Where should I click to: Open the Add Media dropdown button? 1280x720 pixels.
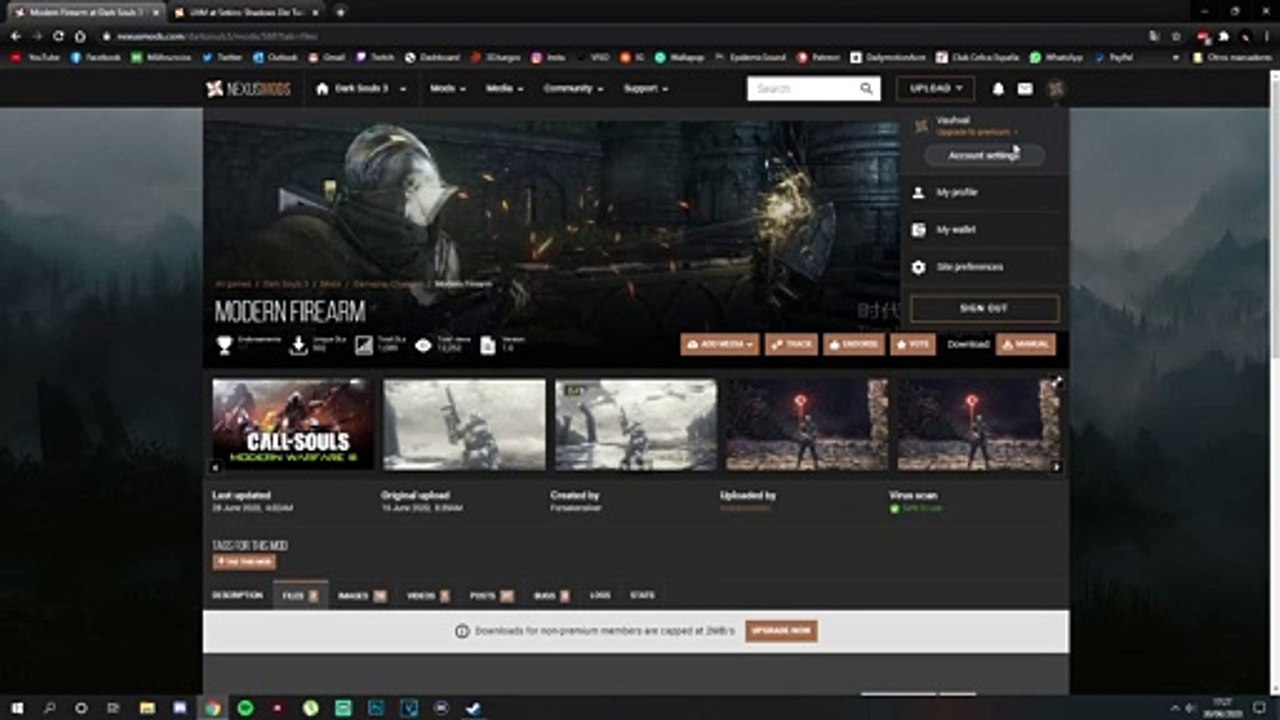pyautogui.click(x=720, y=345)
